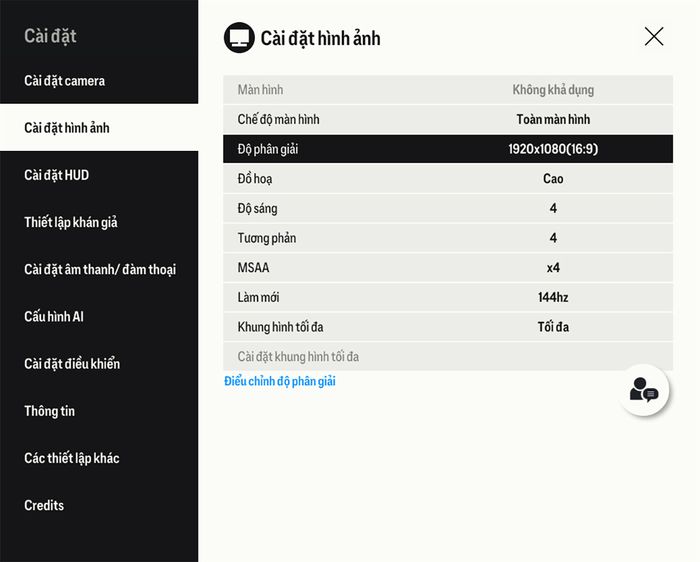Screen dimensions: 700x562
Task: Change Đồ hoạ quality set to Cao
Action: click(553, 179)
